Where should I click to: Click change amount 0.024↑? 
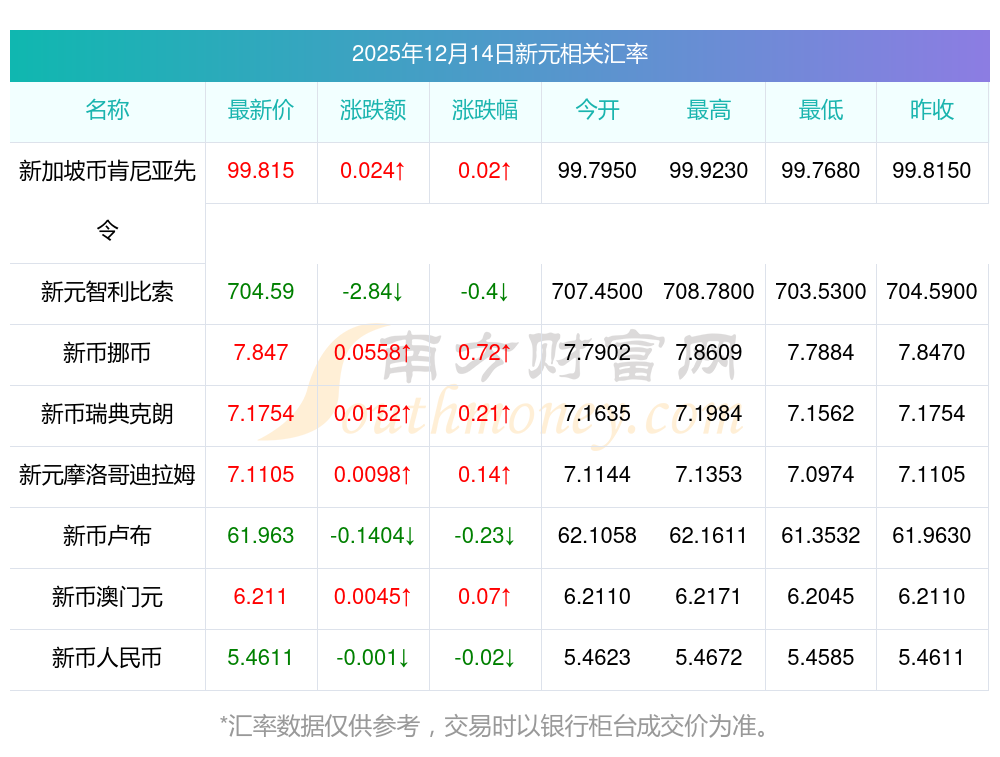click(x=373, y=170)
